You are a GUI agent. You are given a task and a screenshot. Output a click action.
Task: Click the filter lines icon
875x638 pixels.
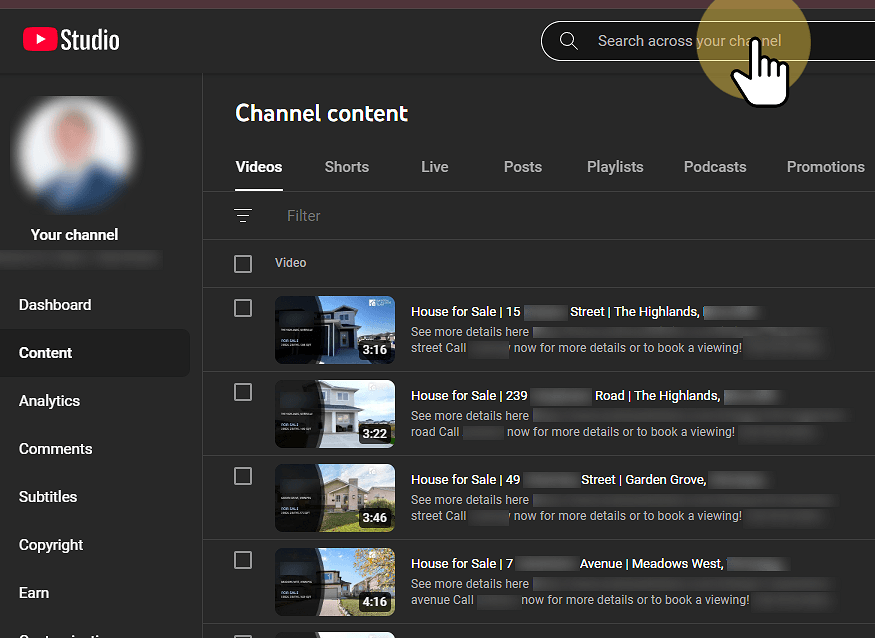pos(243,215)
